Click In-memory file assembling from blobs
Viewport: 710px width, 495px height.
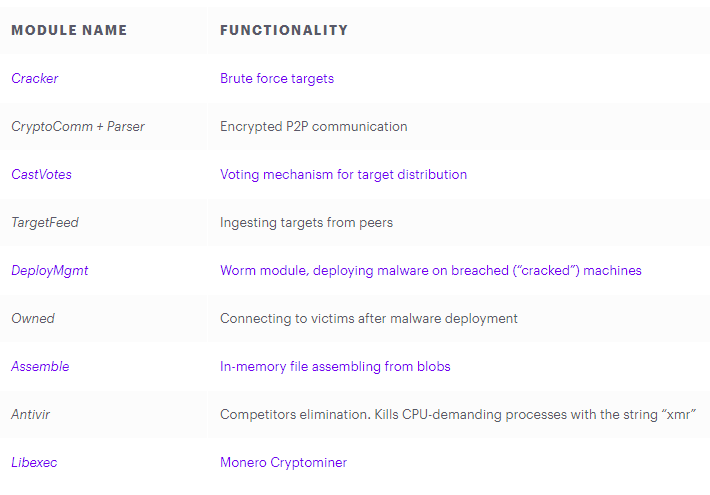coord(335,367)
